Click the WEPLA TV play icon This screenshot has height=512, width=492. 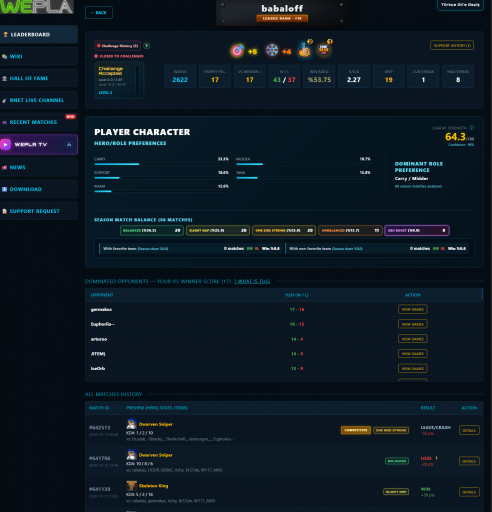pyautogui.click(x=5, y=144)
